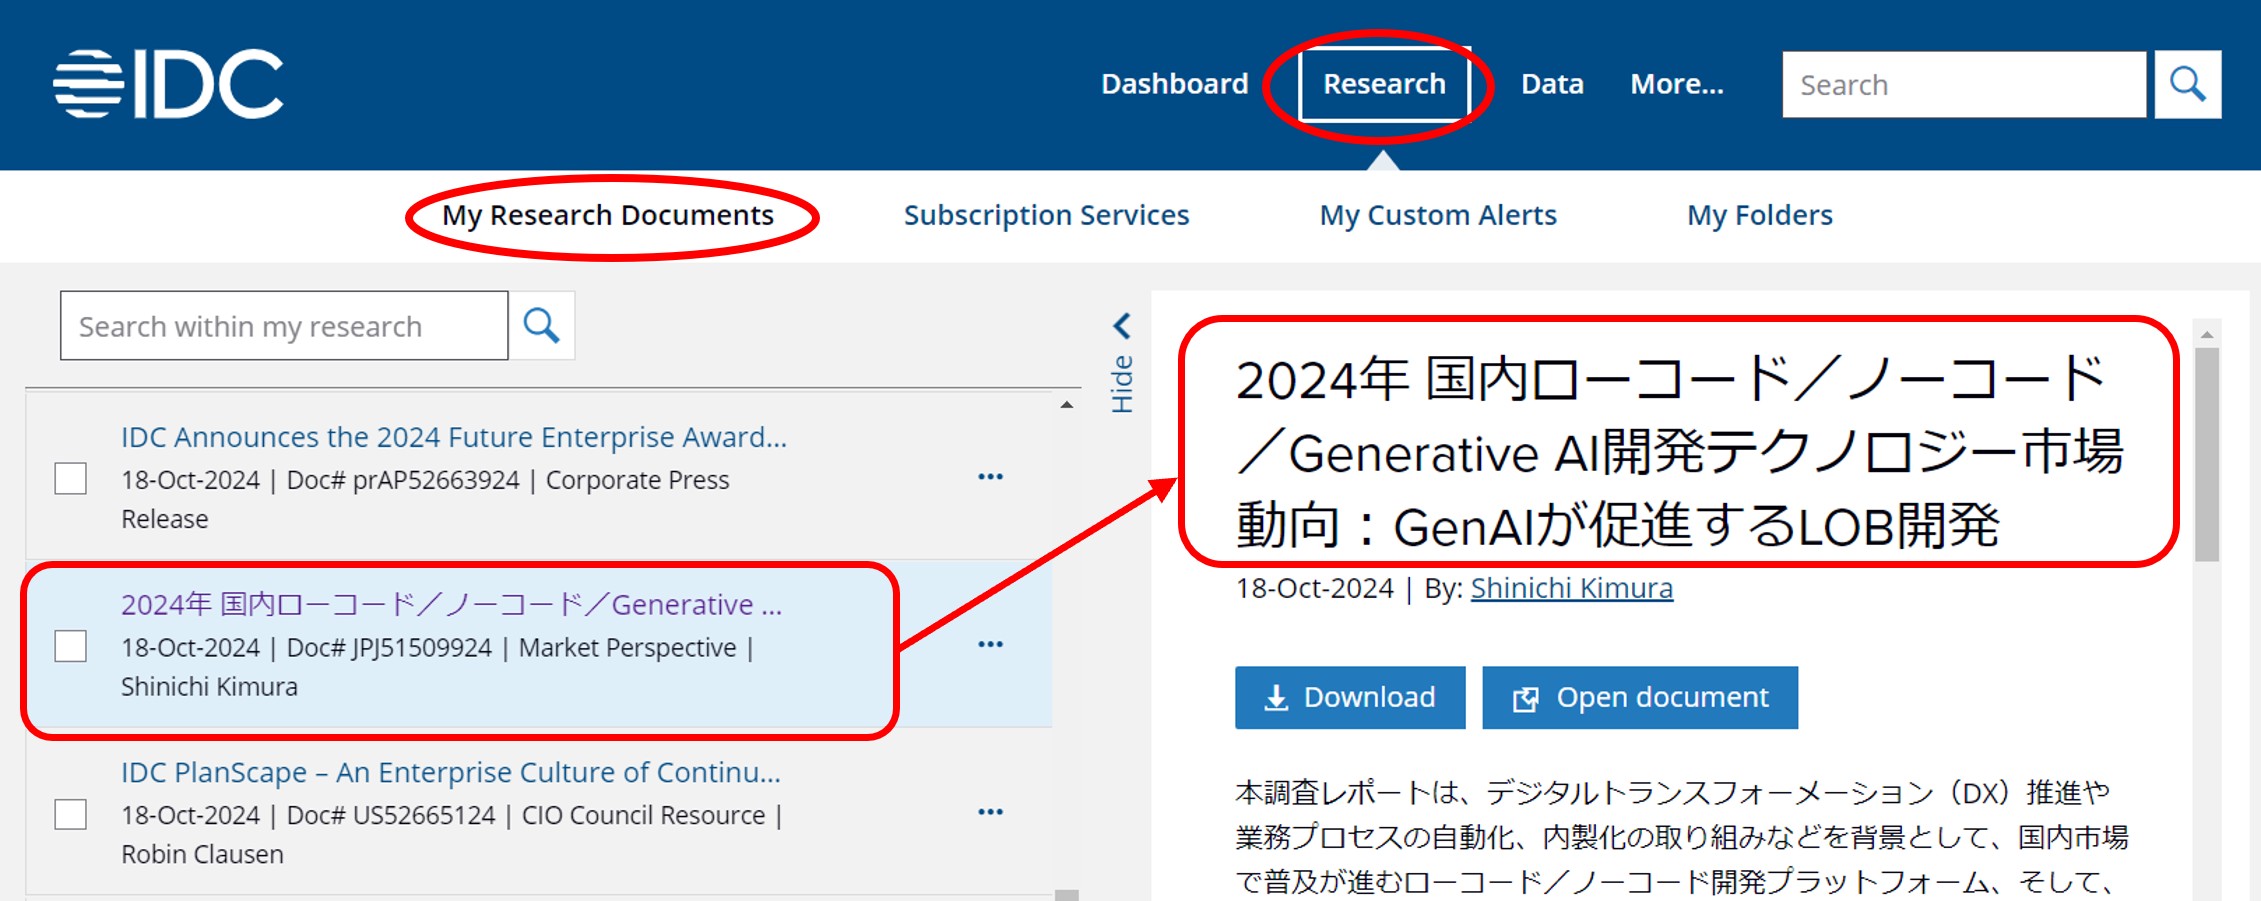
Task: Open the more options dots for IDC PlanScape row
Action: (990, 812)
